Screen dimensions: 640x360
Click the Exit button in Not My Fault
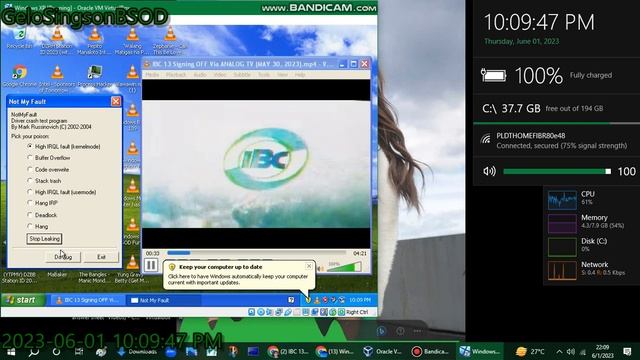click(101, 257)
